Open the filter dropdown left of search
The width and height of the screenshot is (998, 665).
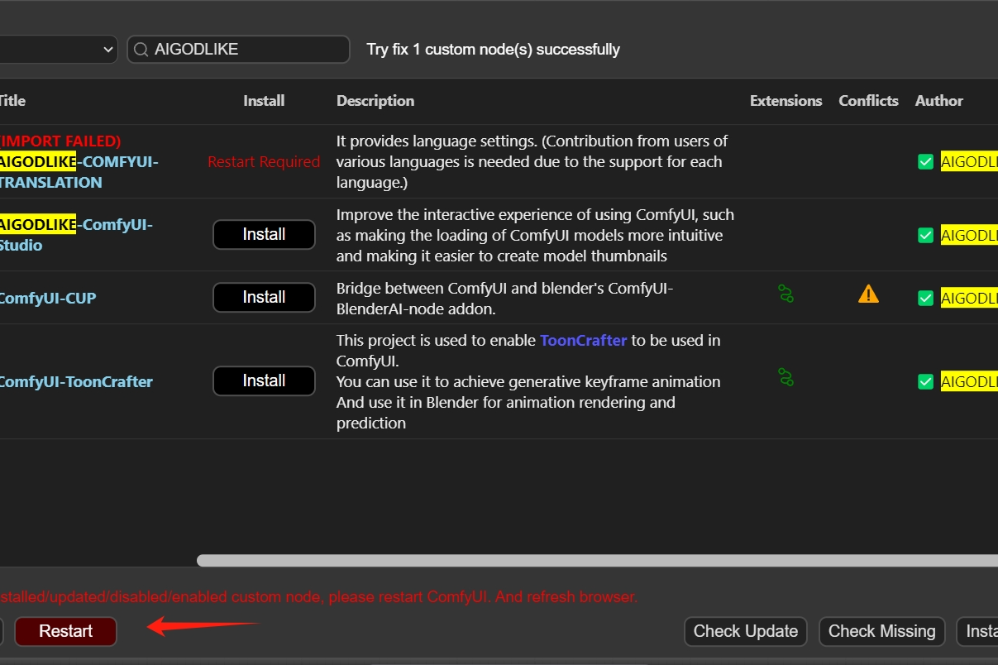[58, 50]
